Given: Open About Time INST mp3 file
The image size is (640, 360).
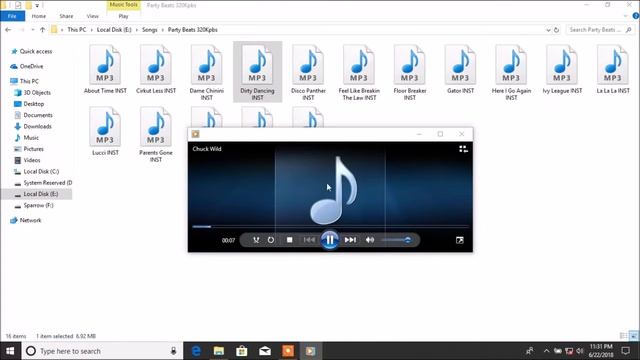Looking at the screenshot, I should point(105,69).
